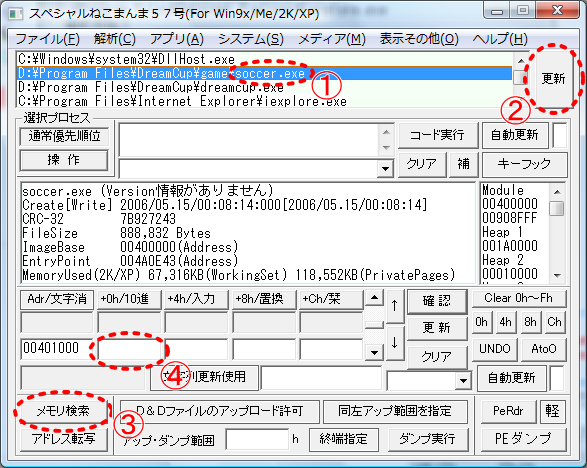Toggle the 通常優先順位 priority button
Screen dimensions: 587x468
64,136
